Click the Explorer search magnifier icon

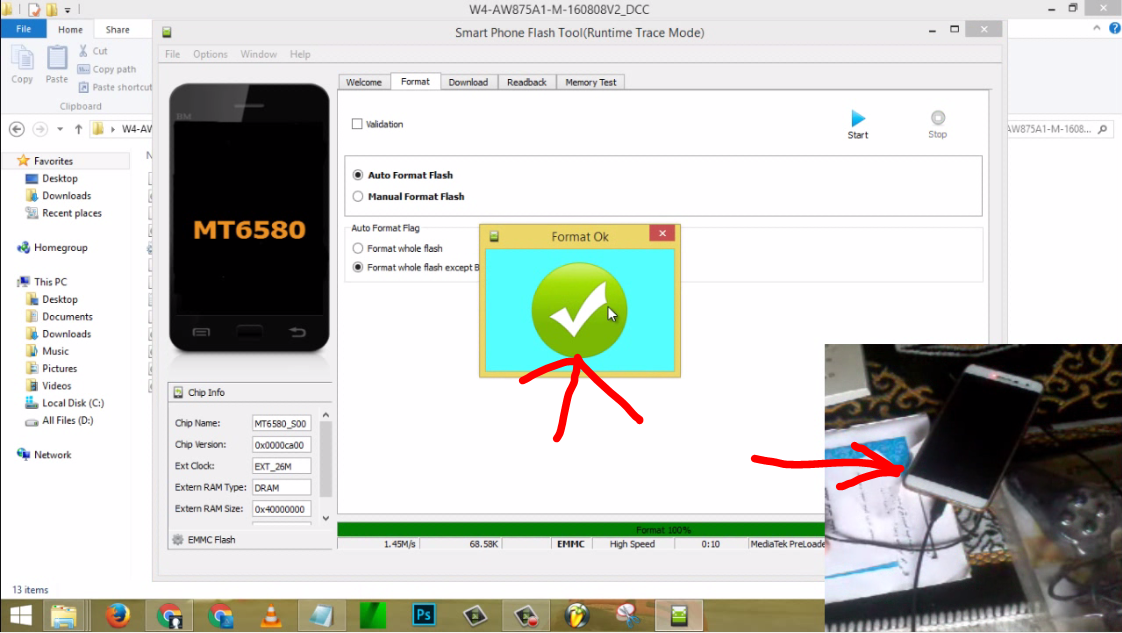click(x=1103, y=129)
